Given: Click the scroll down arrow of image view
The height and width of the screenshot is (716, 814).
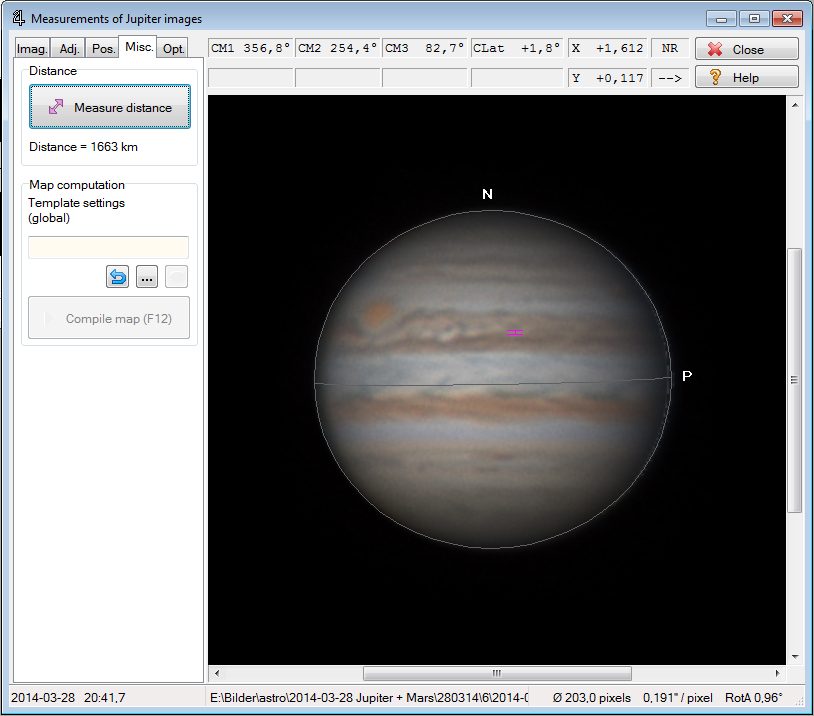Looking at the screenshot, I should tap(795, 657).
